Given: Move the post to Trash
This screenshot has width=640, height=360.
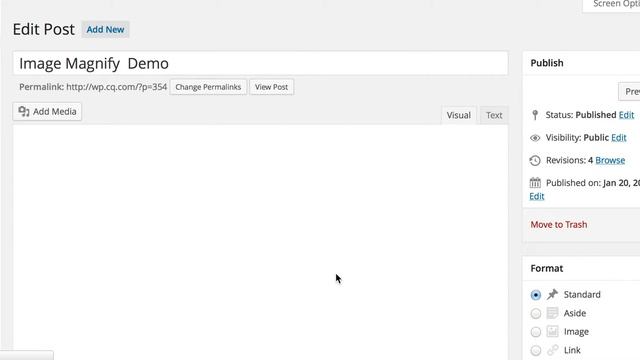Looking at the screenshot, I should tap(559, 224).
